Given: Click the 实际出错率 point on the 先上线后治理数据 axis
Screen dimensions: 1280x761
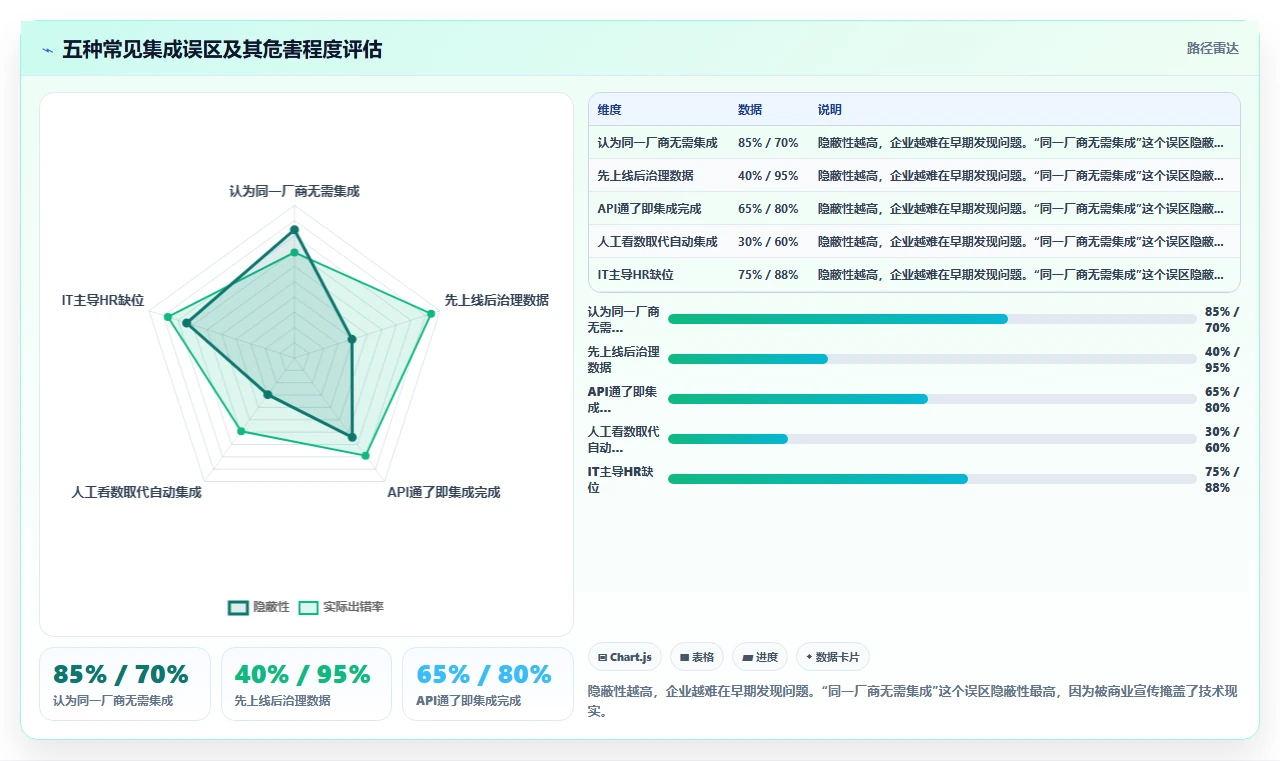Looking at the screenshot, I should click(431, 314).
